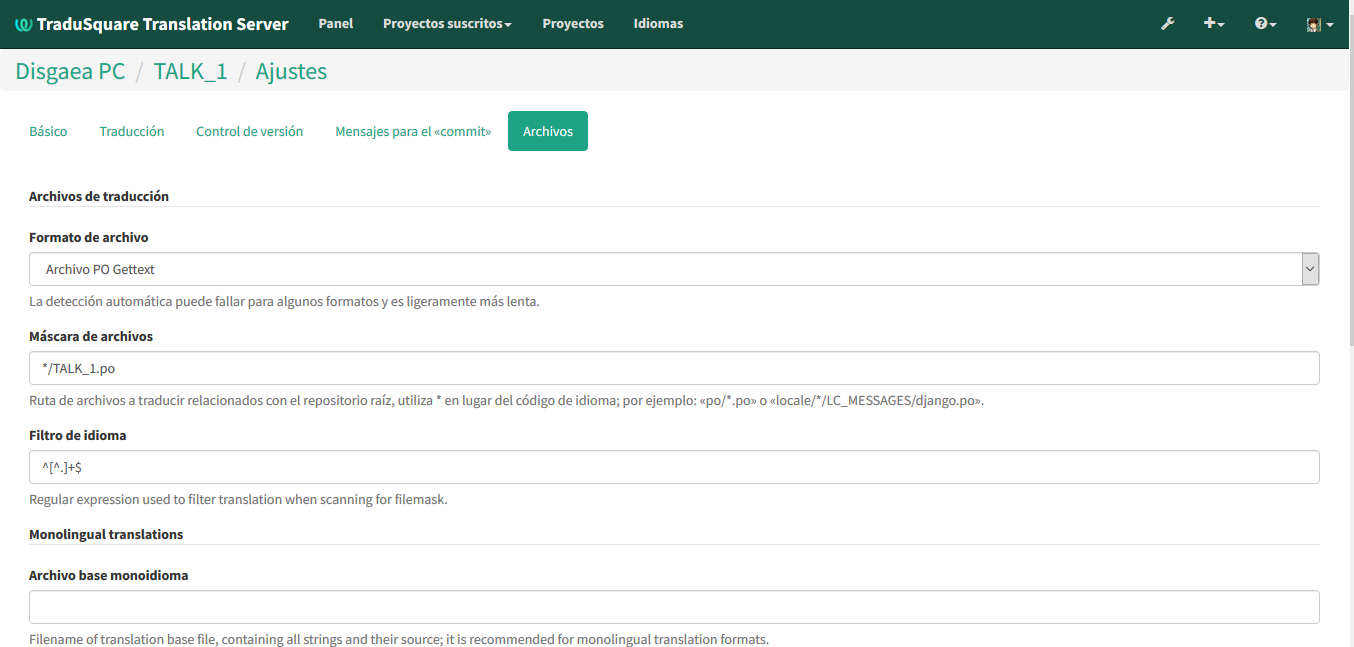Open Proyectos navbar item
The width and height of the screenshot is (1354, 647).
(x=573, y=24)
